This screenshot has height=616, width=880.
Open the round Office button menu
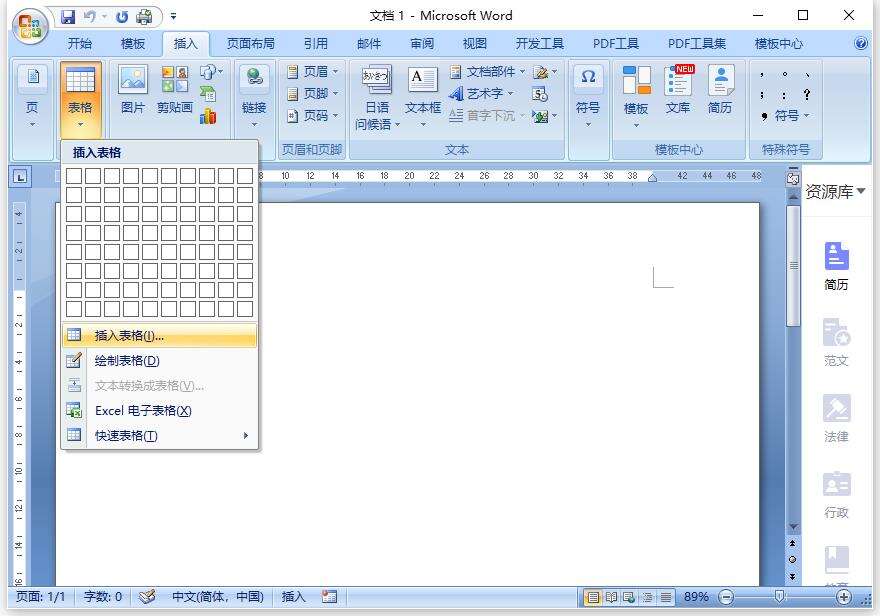(x=31, y=26)
